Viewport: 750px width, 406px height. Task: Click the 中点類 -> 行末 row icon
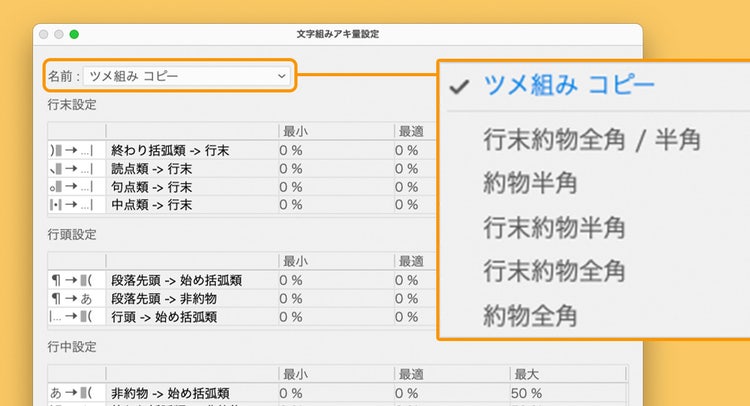click(x=76, y=204)
